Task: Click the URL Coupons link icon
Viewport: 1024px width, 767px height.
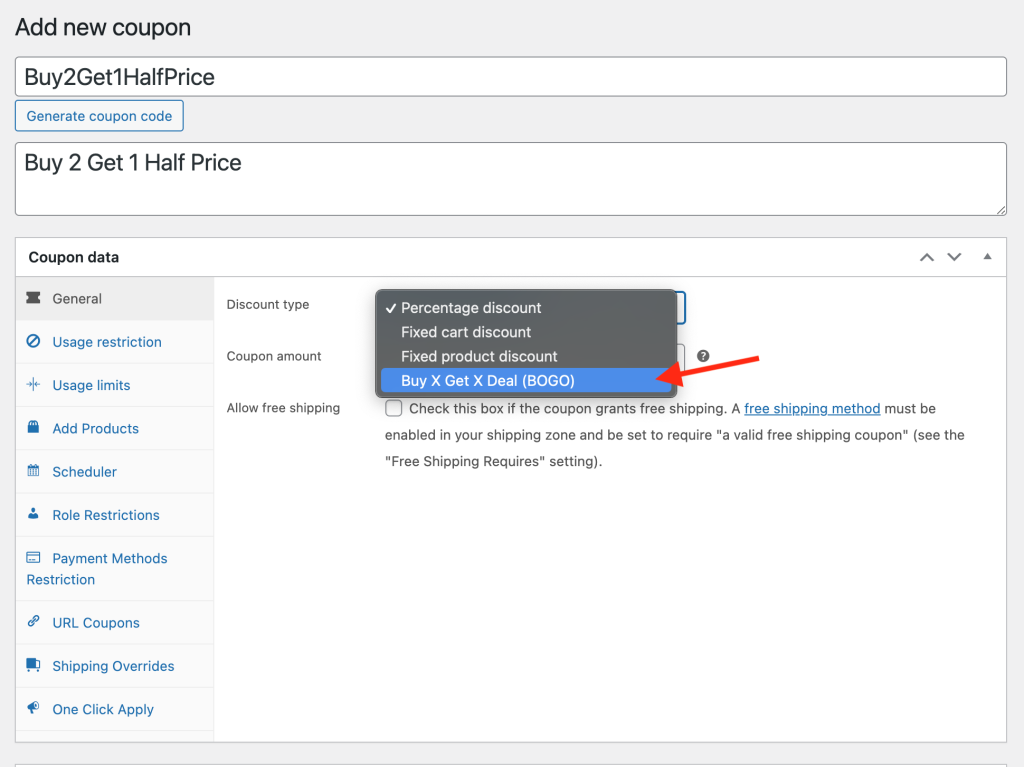Action: point(33,621)
